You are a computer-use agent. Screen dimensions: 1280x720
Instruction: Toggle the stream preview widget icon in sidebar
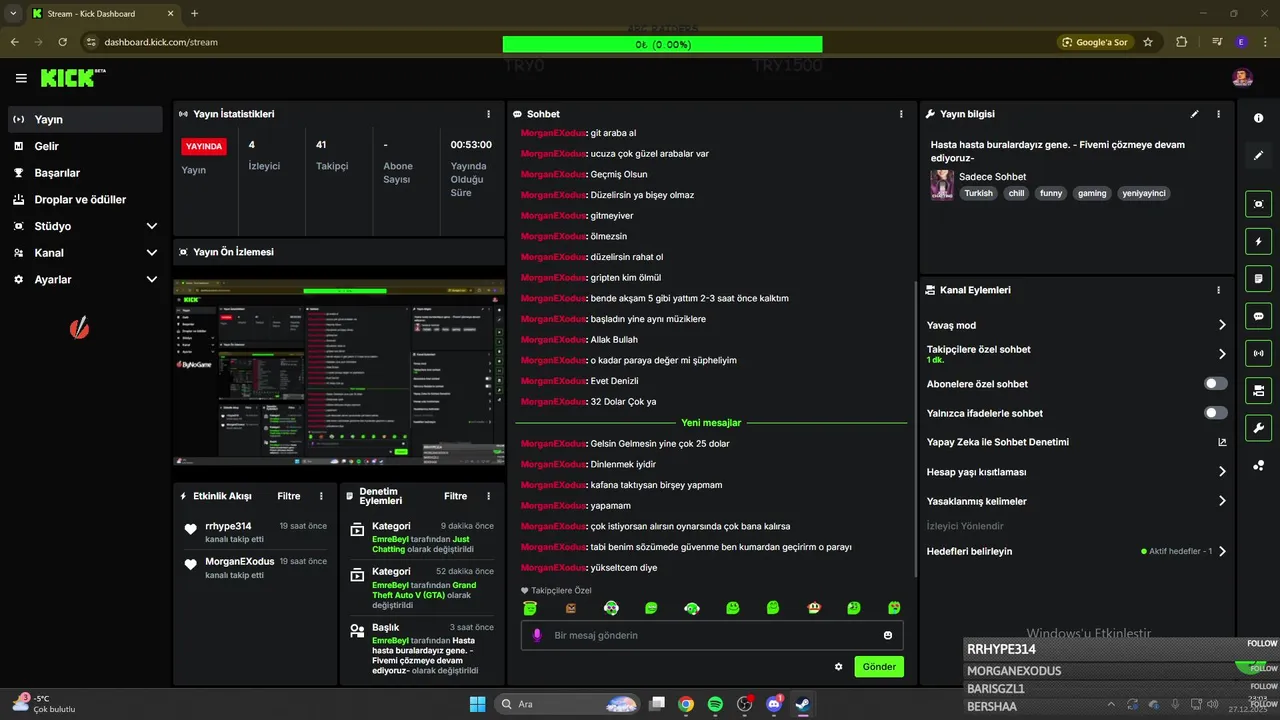pos(1258,204)
